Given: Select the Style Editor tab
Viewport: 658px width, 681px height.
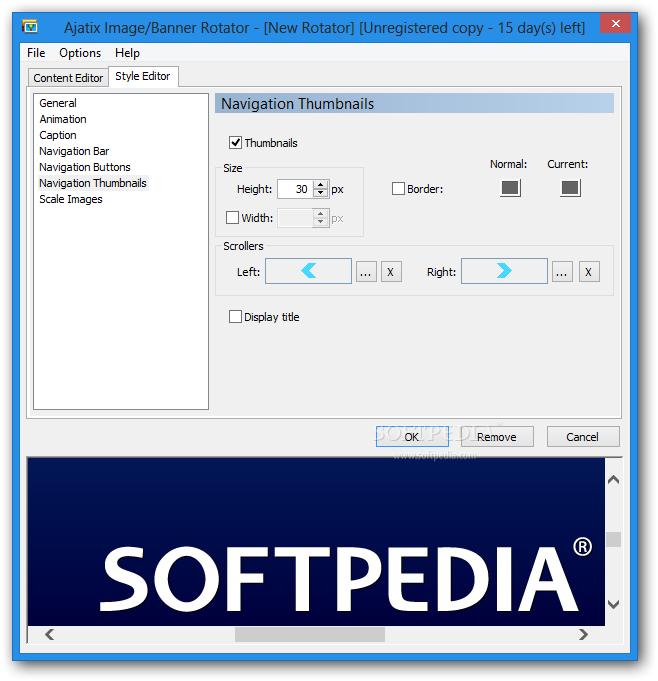Looking at the screenshot, I should click(x=143, y=76).
